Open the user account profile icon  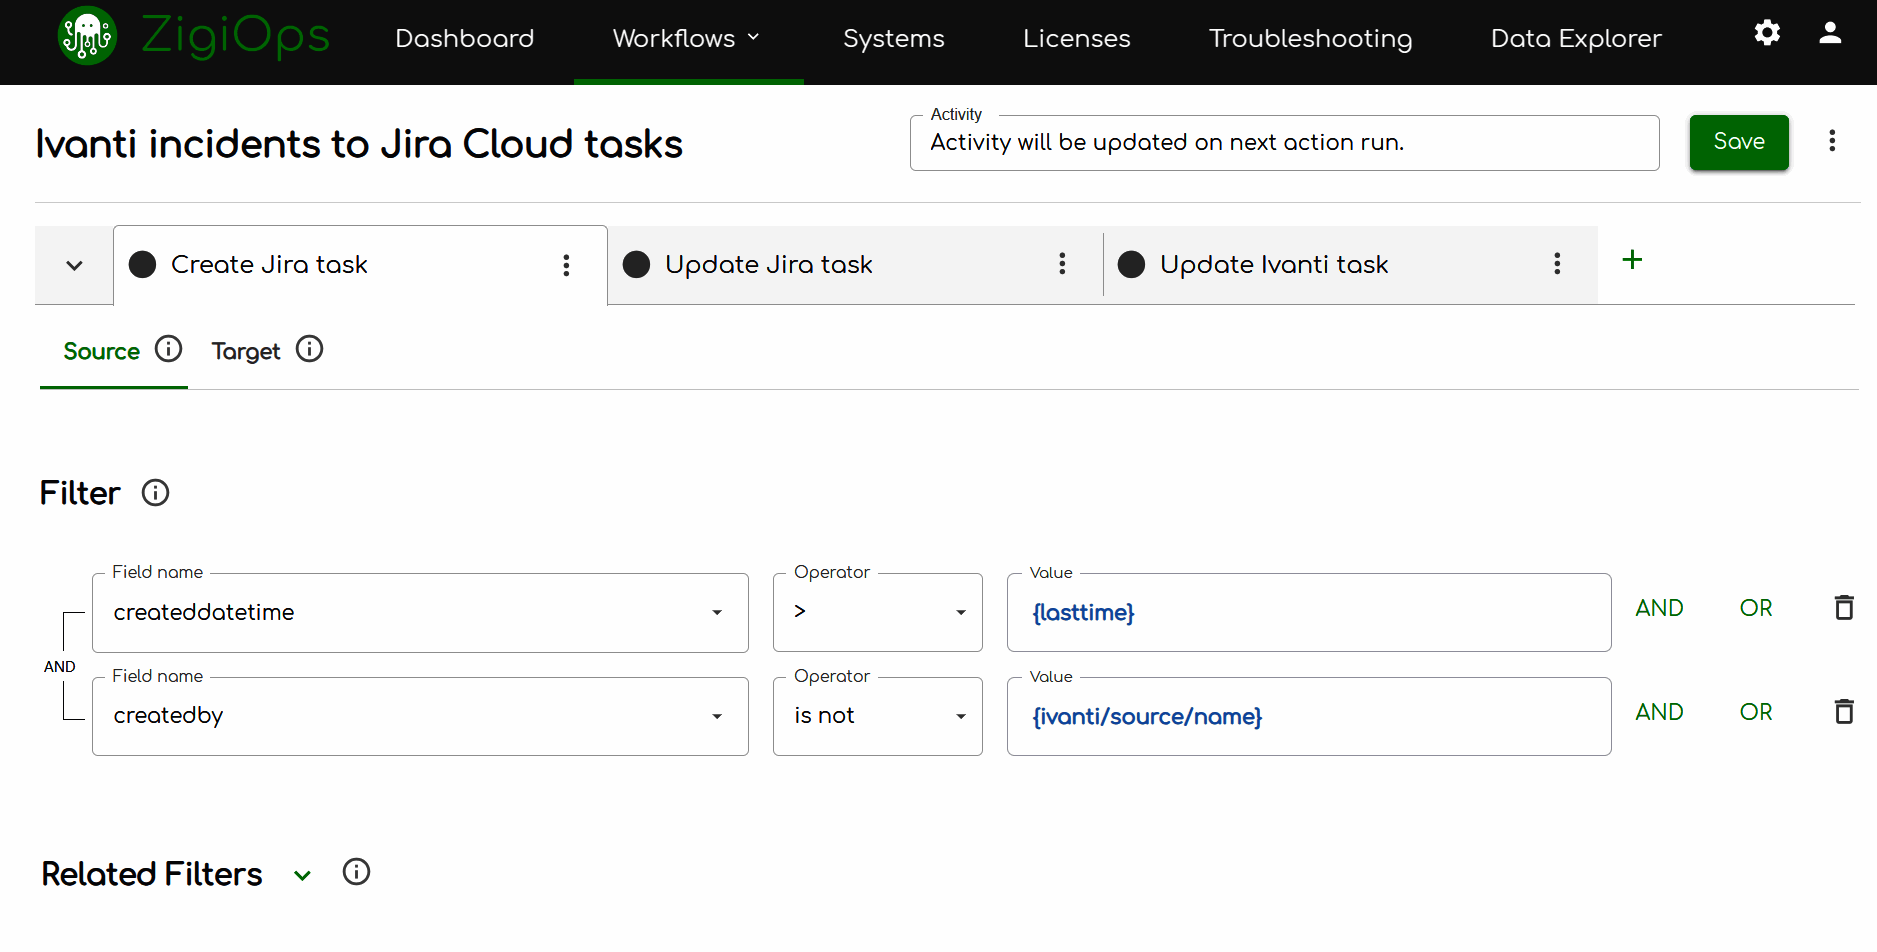[x=1829, y=33]
